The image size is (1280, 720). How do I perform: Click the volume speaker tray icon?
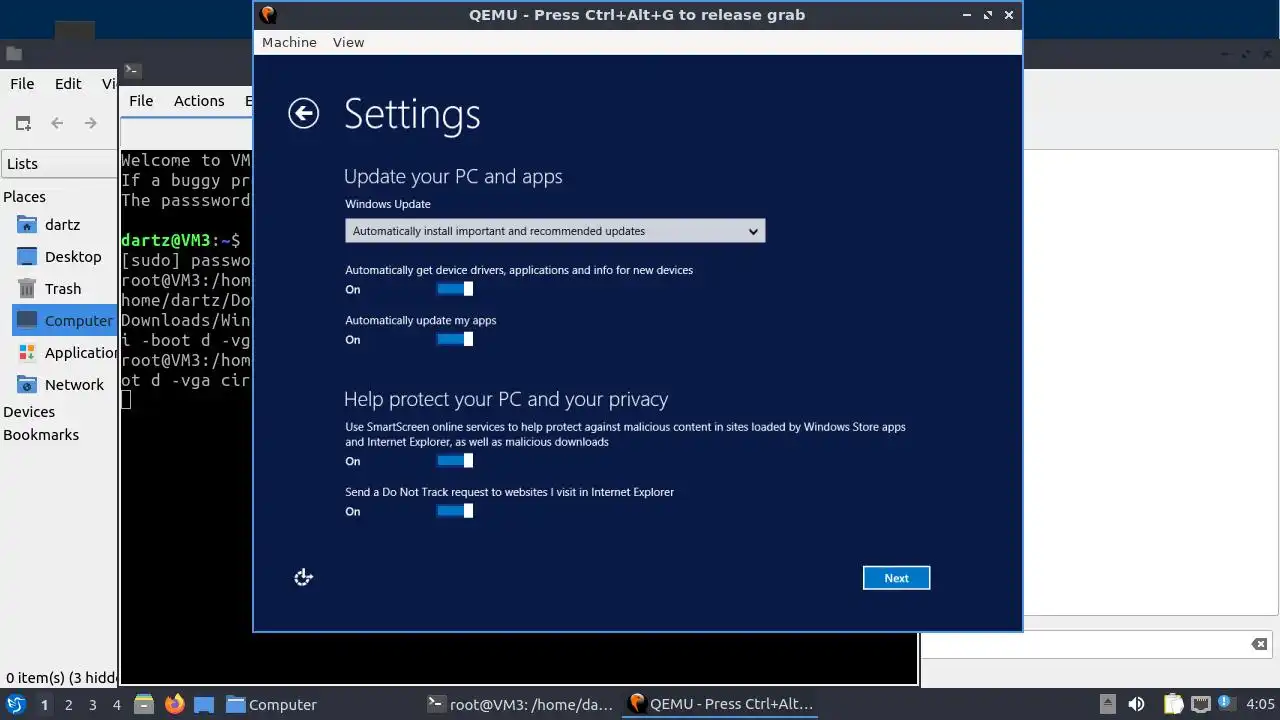point(1136,704)
